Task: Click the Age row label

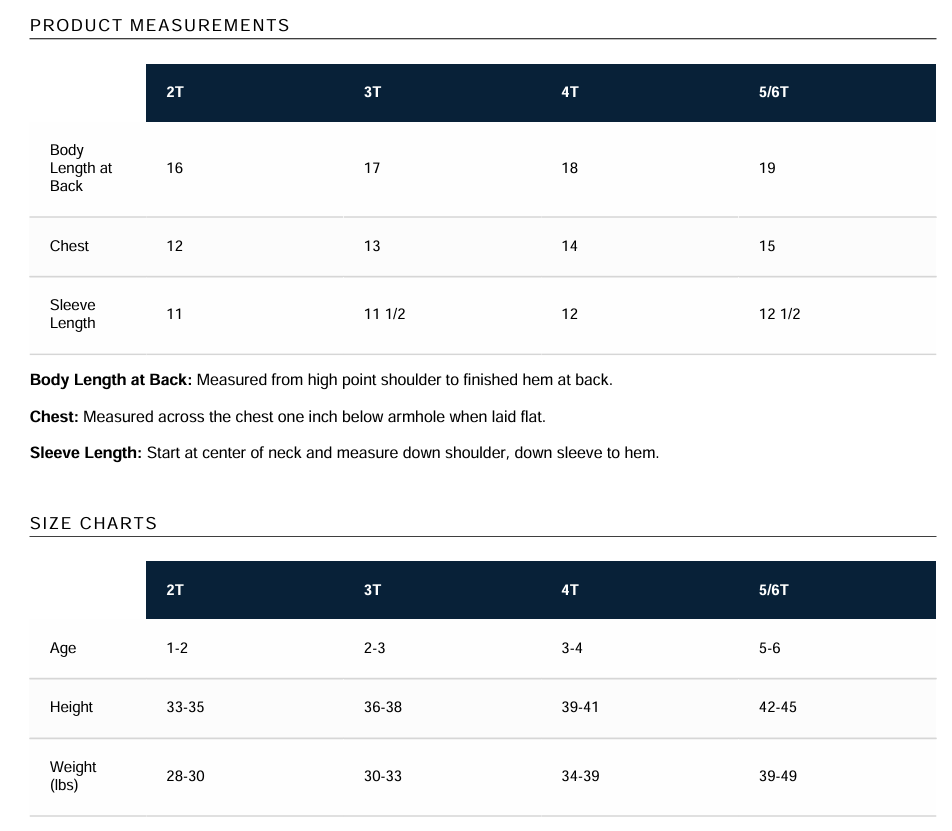Action: click(x=63, y=648)
